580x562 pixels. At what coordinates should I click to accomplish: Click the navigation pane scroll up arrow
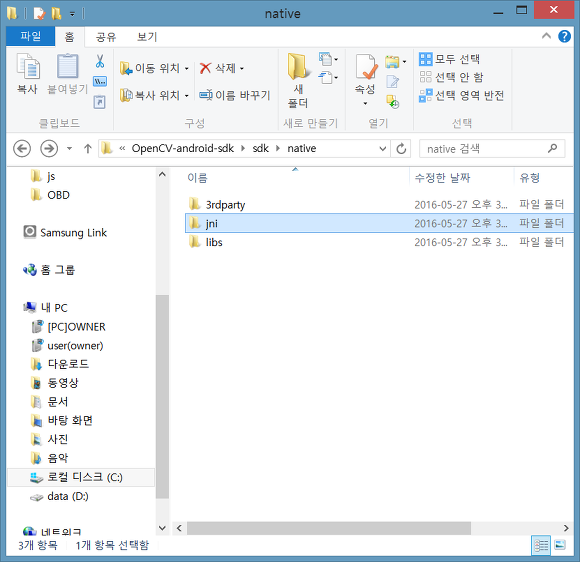[162, 174]
